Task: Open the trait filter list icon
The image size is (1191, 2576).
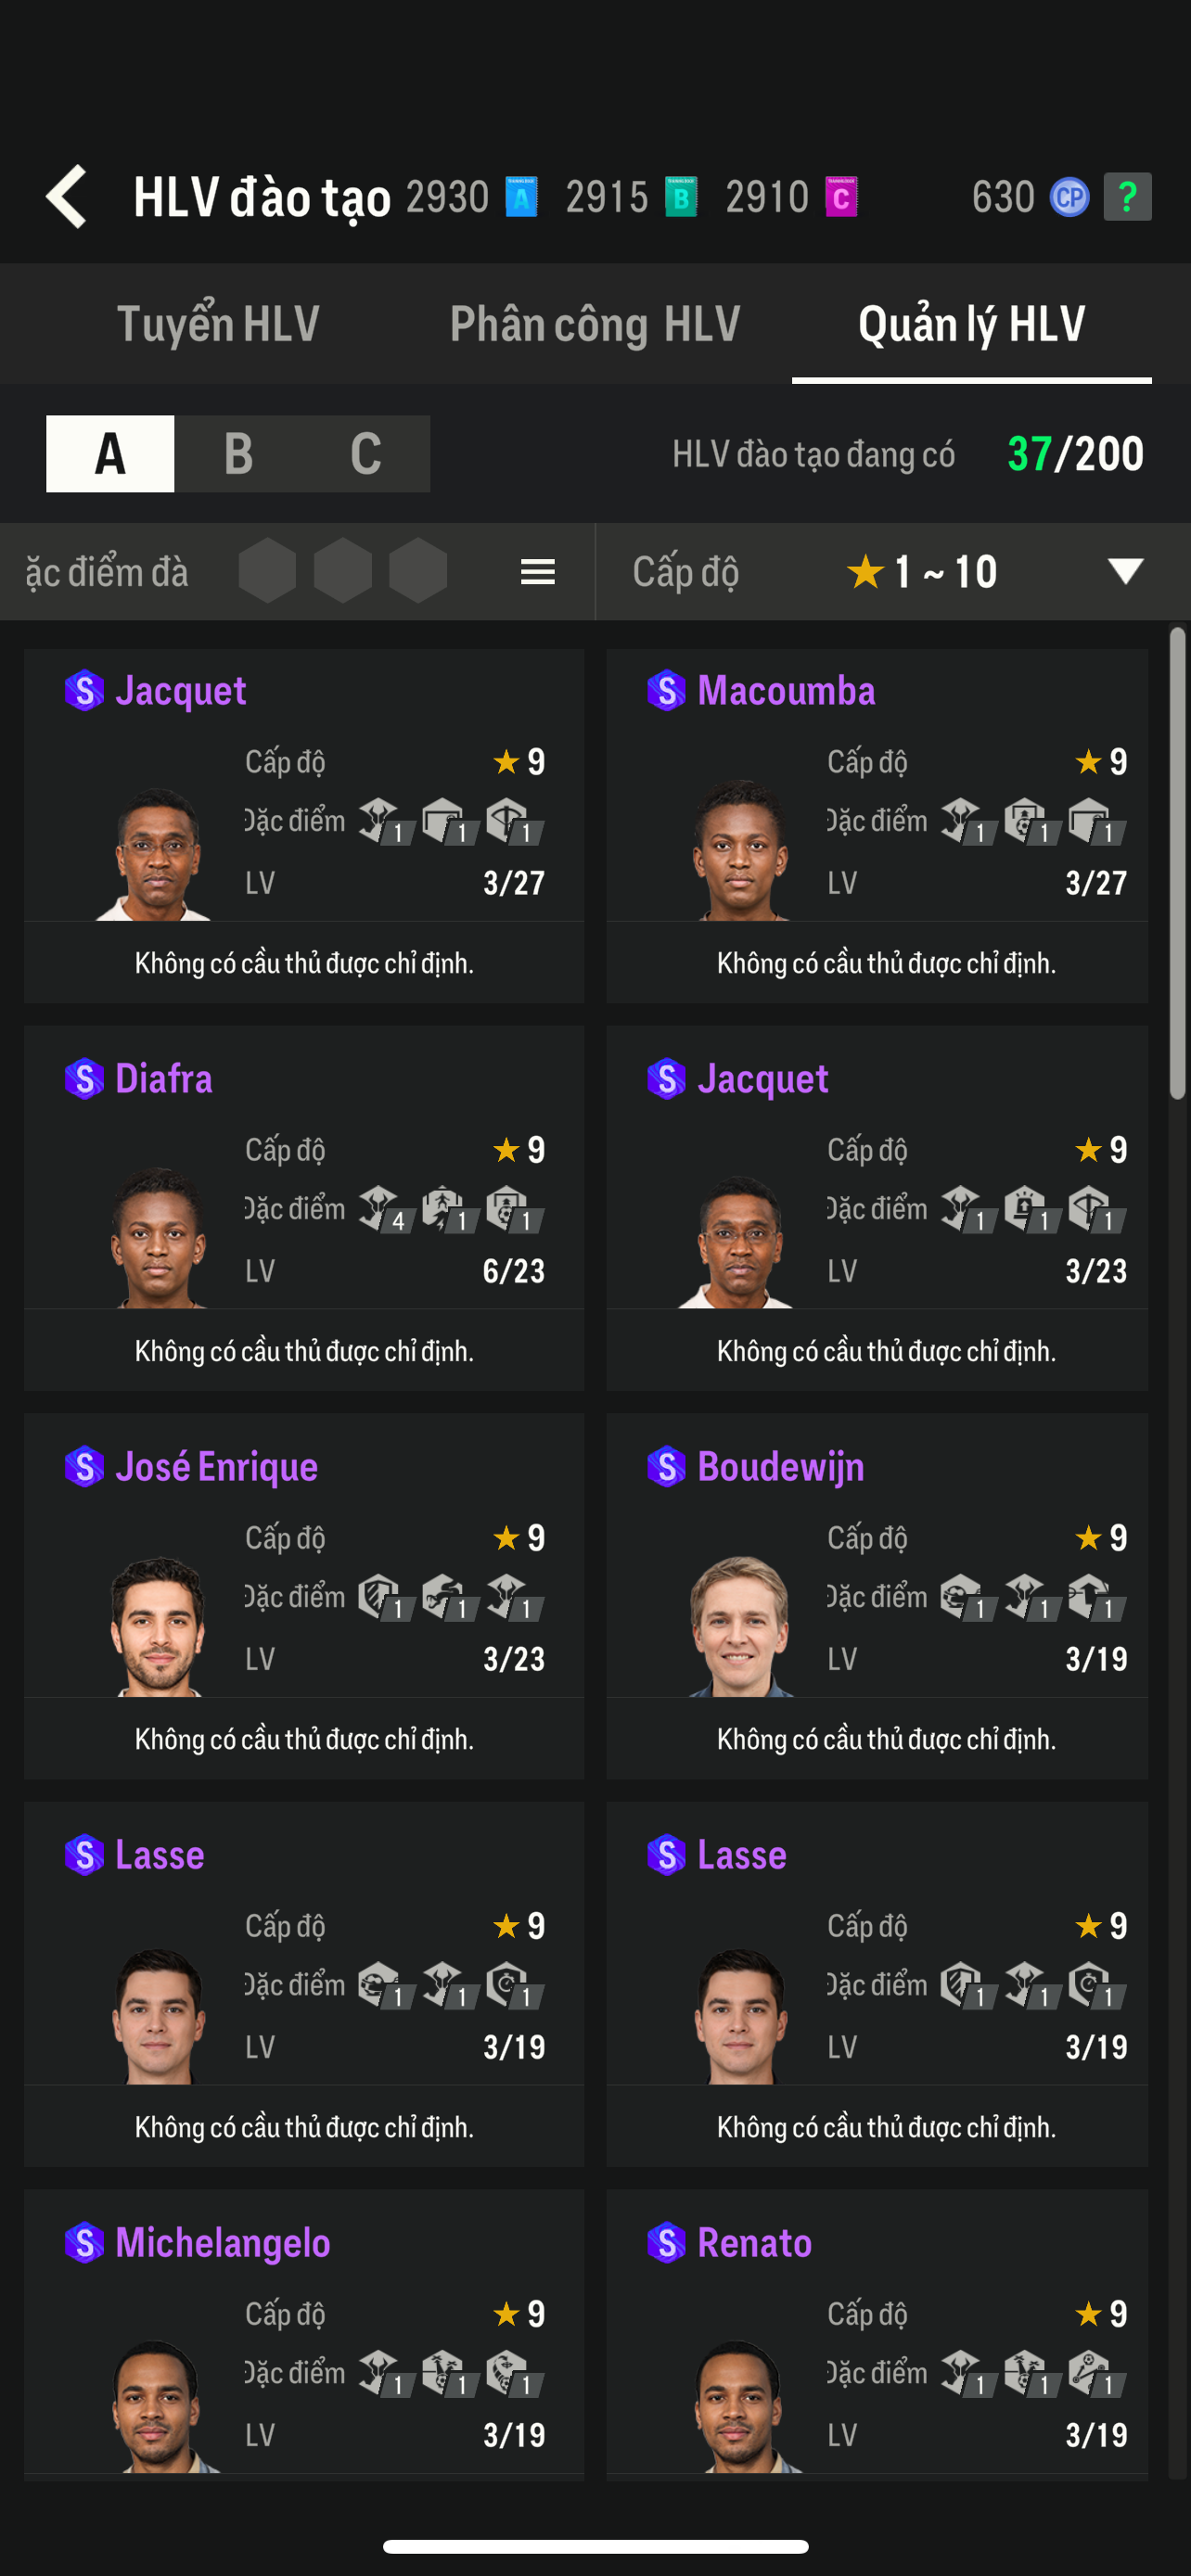Action: (x=537, y=572)
